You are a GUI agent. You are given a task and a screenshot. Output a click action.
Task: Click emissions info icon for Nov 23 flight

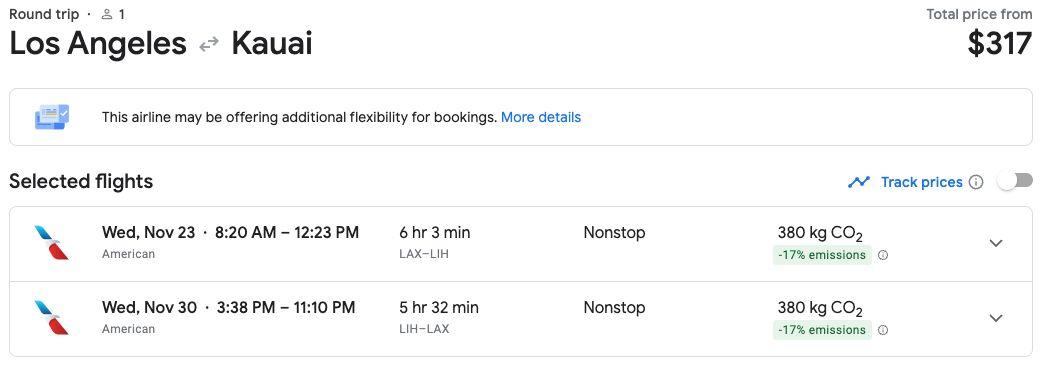point(883,255)
